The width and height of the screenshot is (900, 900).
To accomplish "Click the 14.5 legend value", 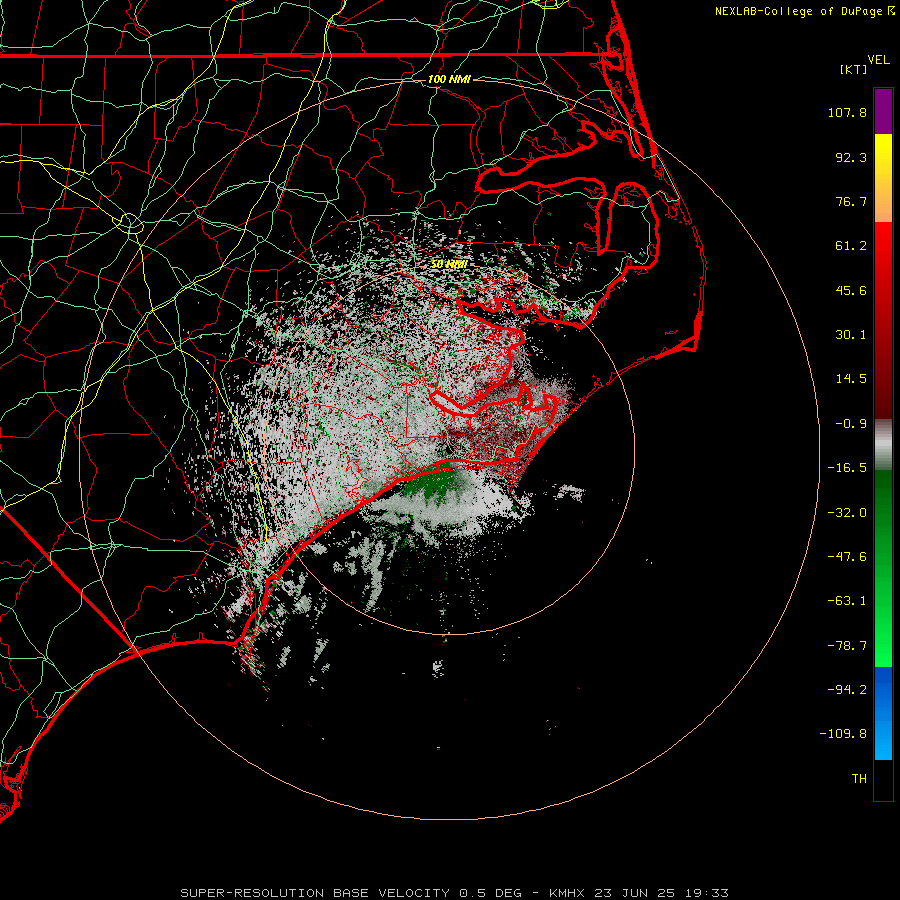I will click(x=851, y=379).
